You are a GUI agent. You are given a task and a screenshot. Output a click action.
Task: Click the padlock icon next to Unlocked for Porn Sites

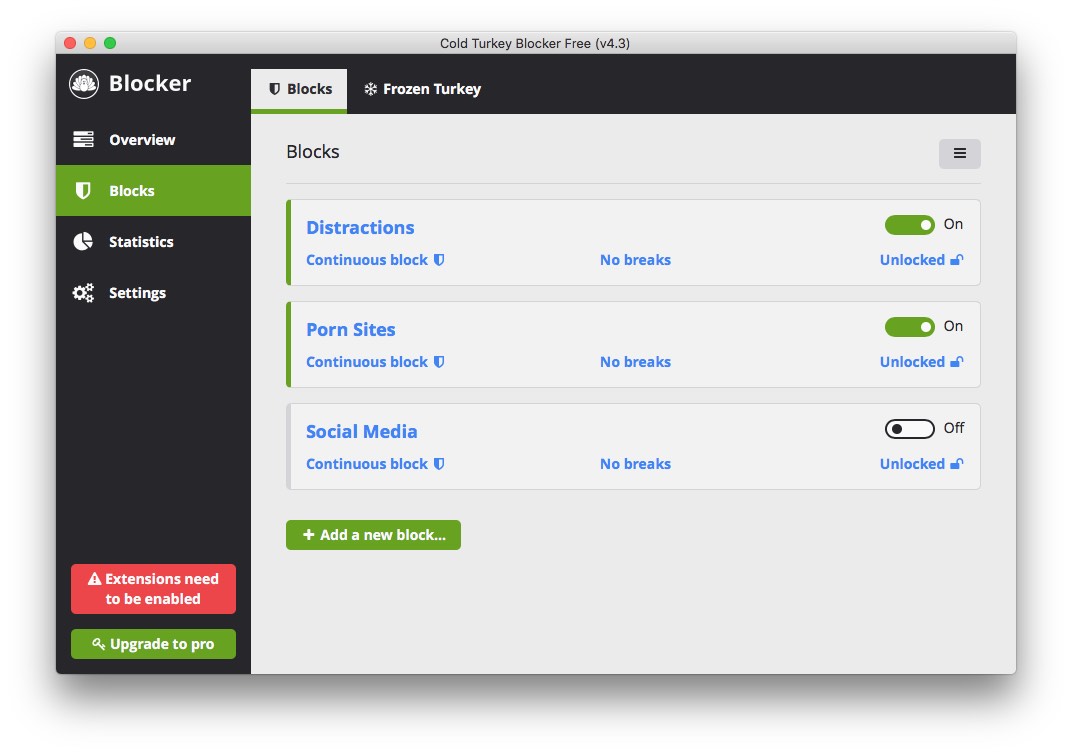tap(955, 361)
